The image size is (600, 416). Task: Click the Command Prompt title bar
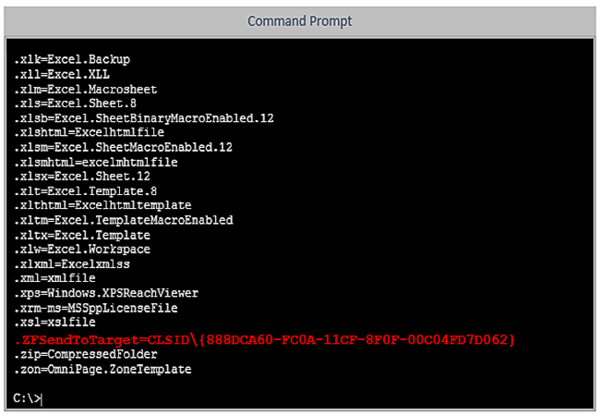tap(300, 20)
